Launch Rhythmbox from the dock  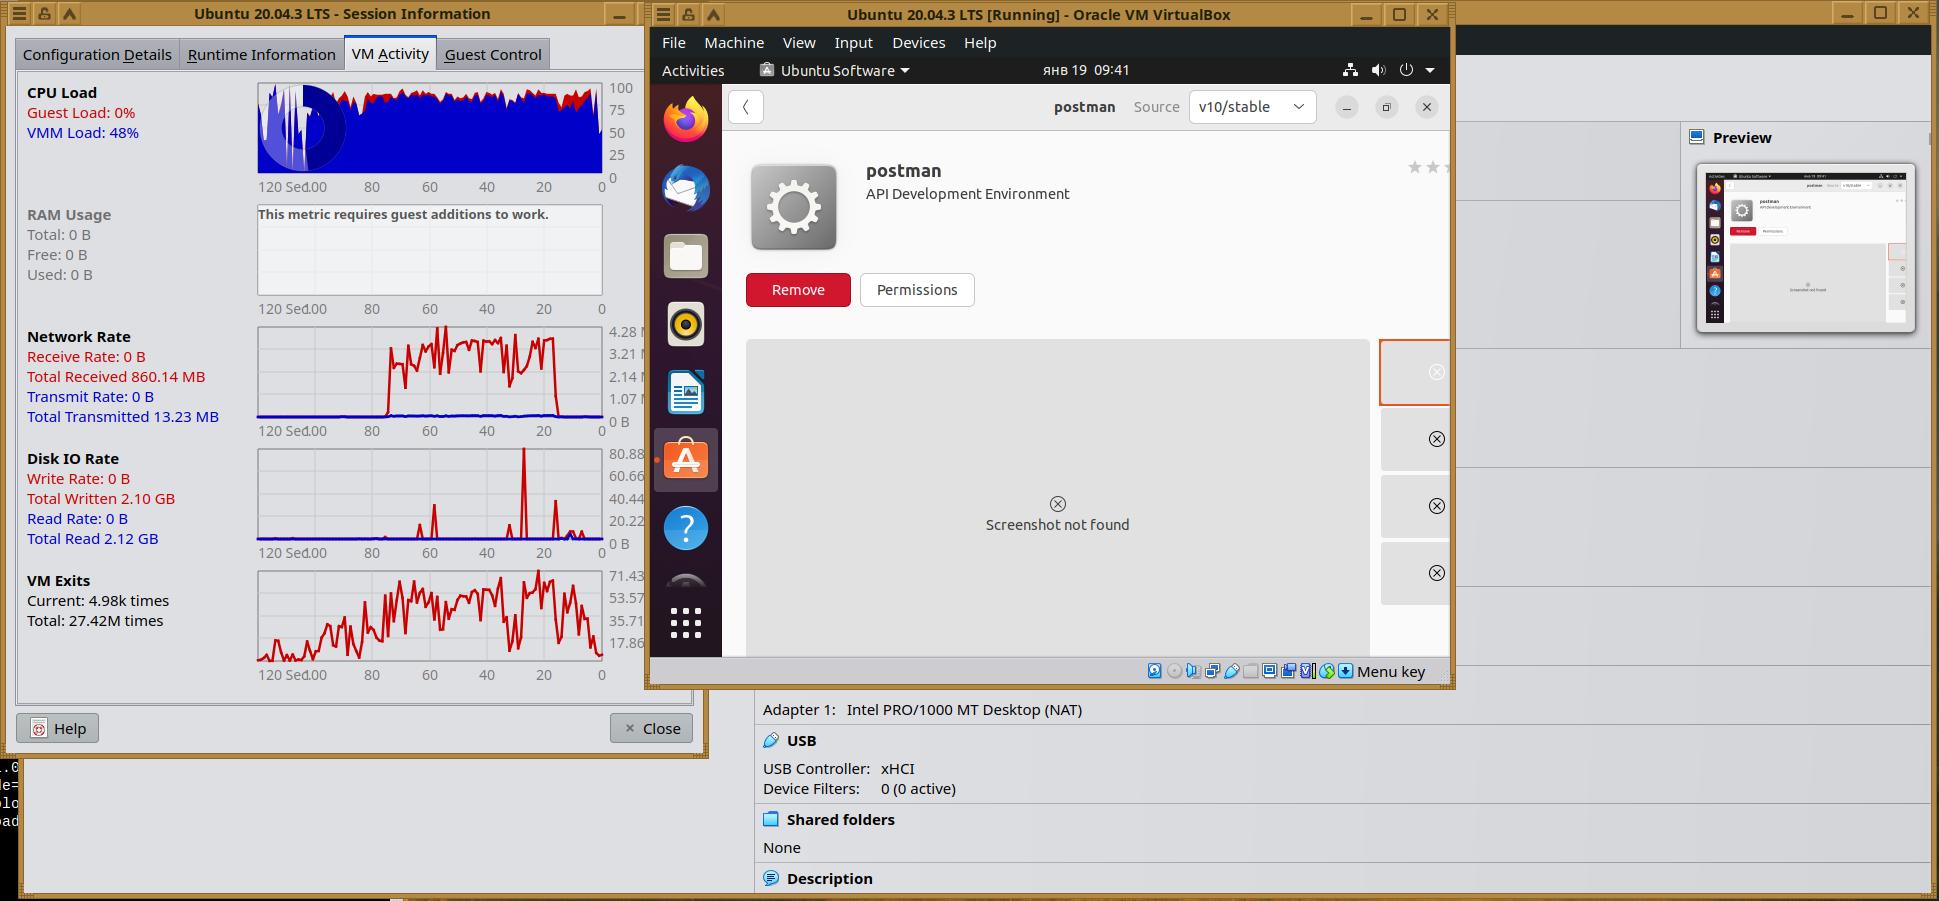click(x=686, y=324)
